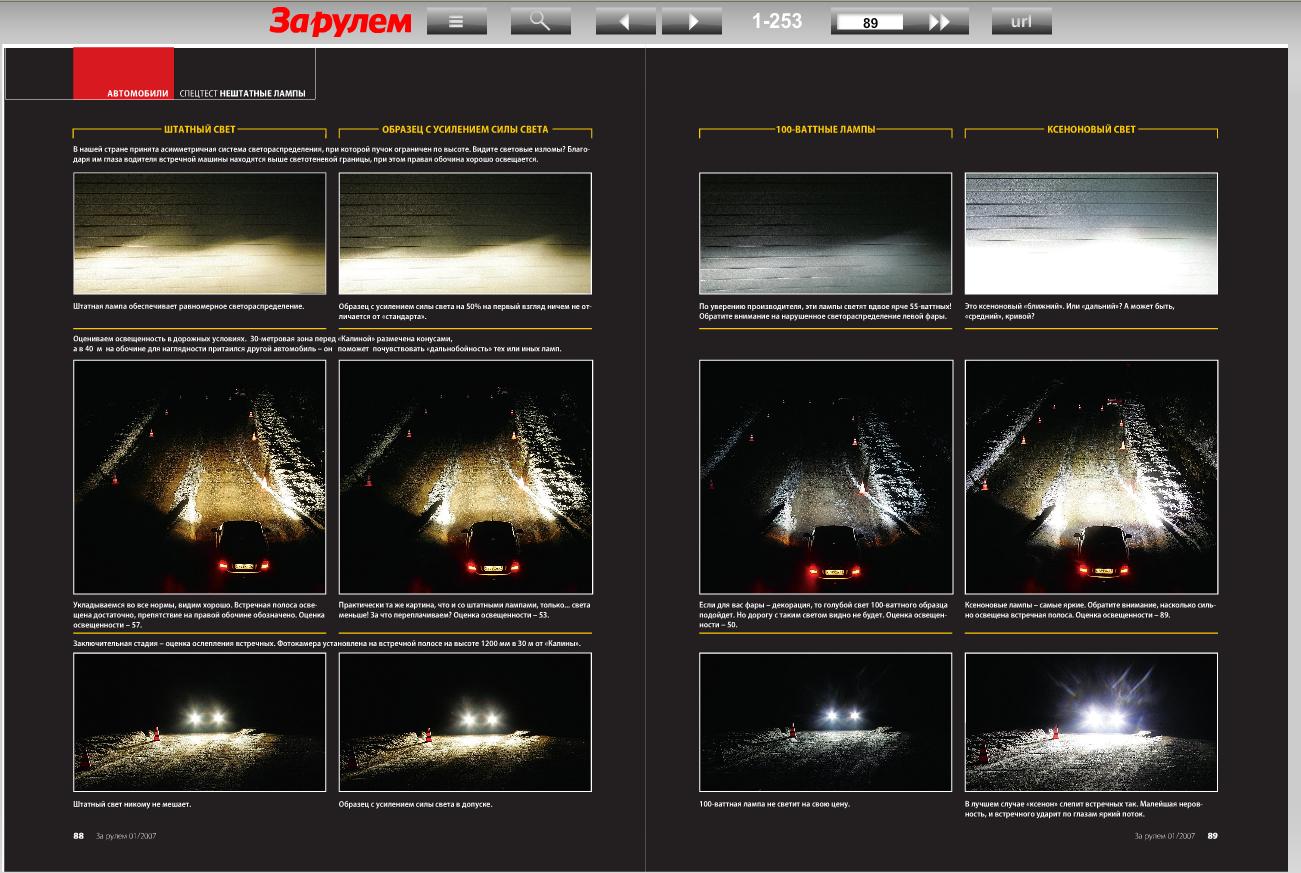Click the page 89 footer number
The height and width of the screenshot is (873, 1301).
pos(1212,836)
